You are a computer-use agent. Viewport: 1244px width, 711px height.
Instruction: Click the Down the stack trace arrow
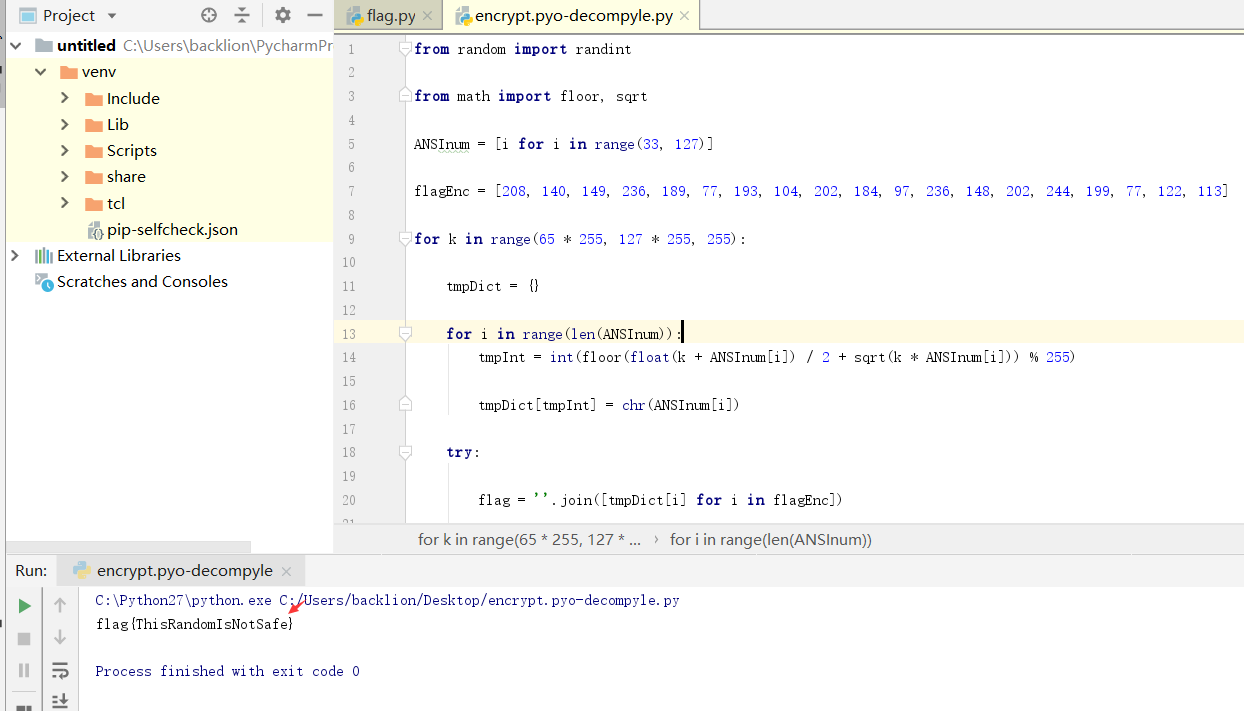(60, 638)
